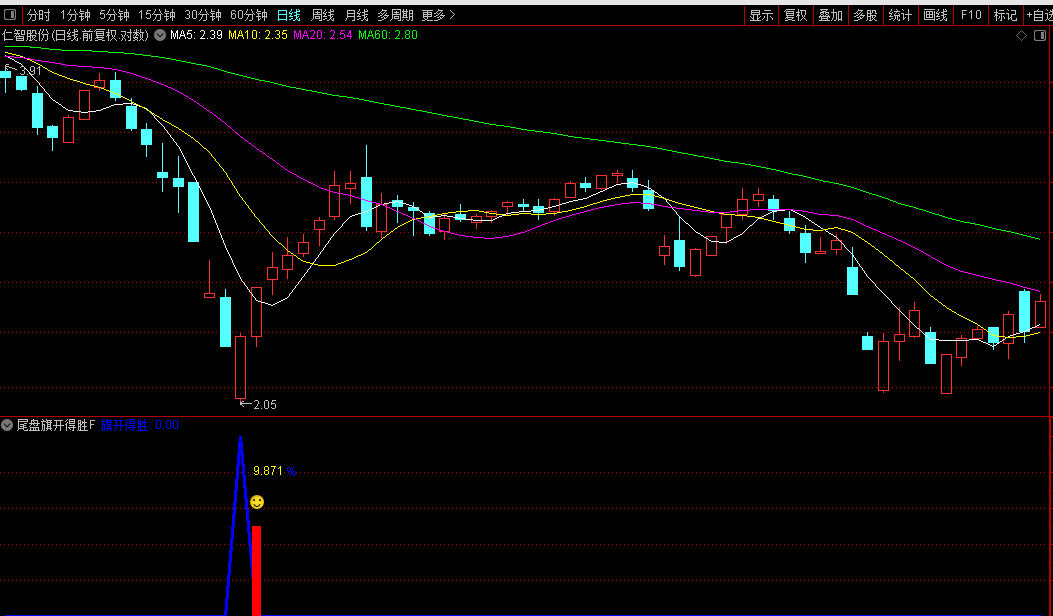Select the 5分钟 period tab
1053x616 pixels.
click(114, 15)
